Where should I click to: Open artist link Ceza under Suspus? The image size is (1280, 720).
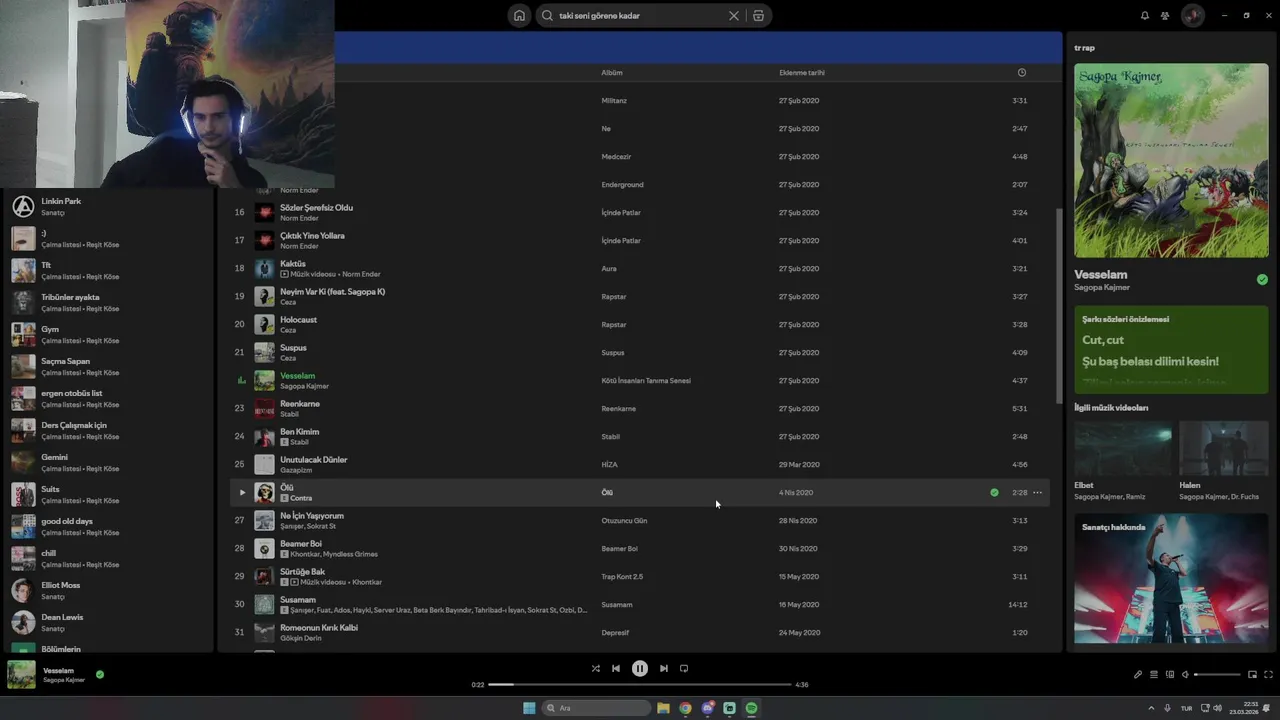coord(288,358)
